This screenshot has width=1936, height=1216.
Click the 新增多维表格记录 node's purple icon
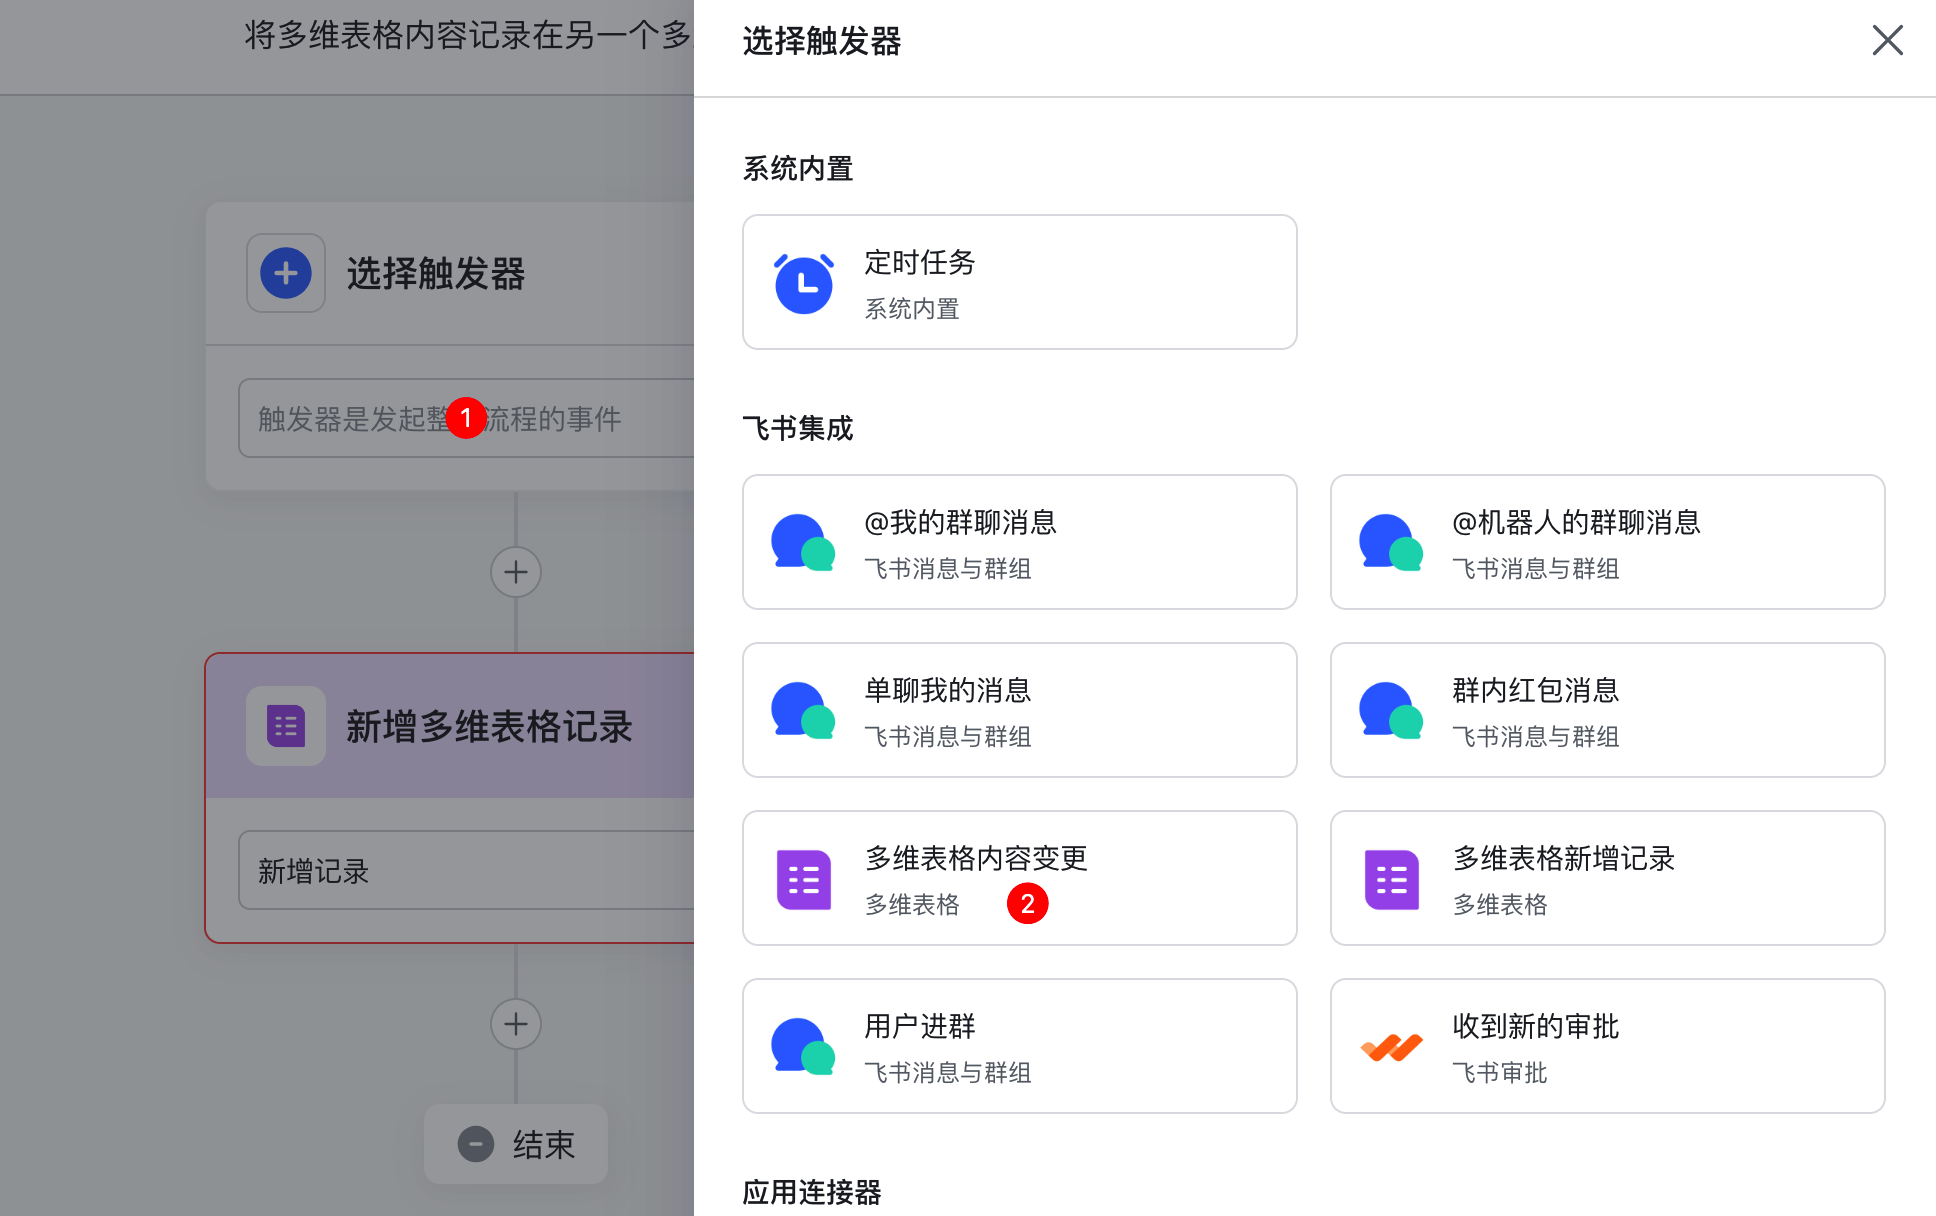coord(286,726)
